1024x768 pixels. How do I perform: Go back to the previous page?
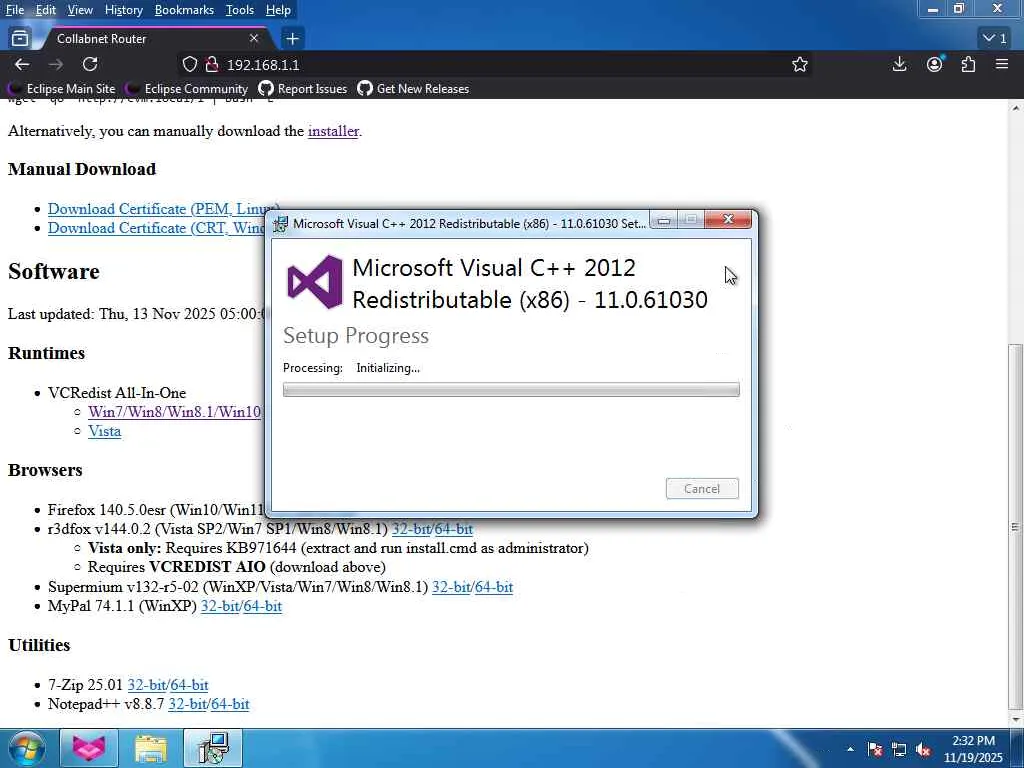click(x=22, y=64)
